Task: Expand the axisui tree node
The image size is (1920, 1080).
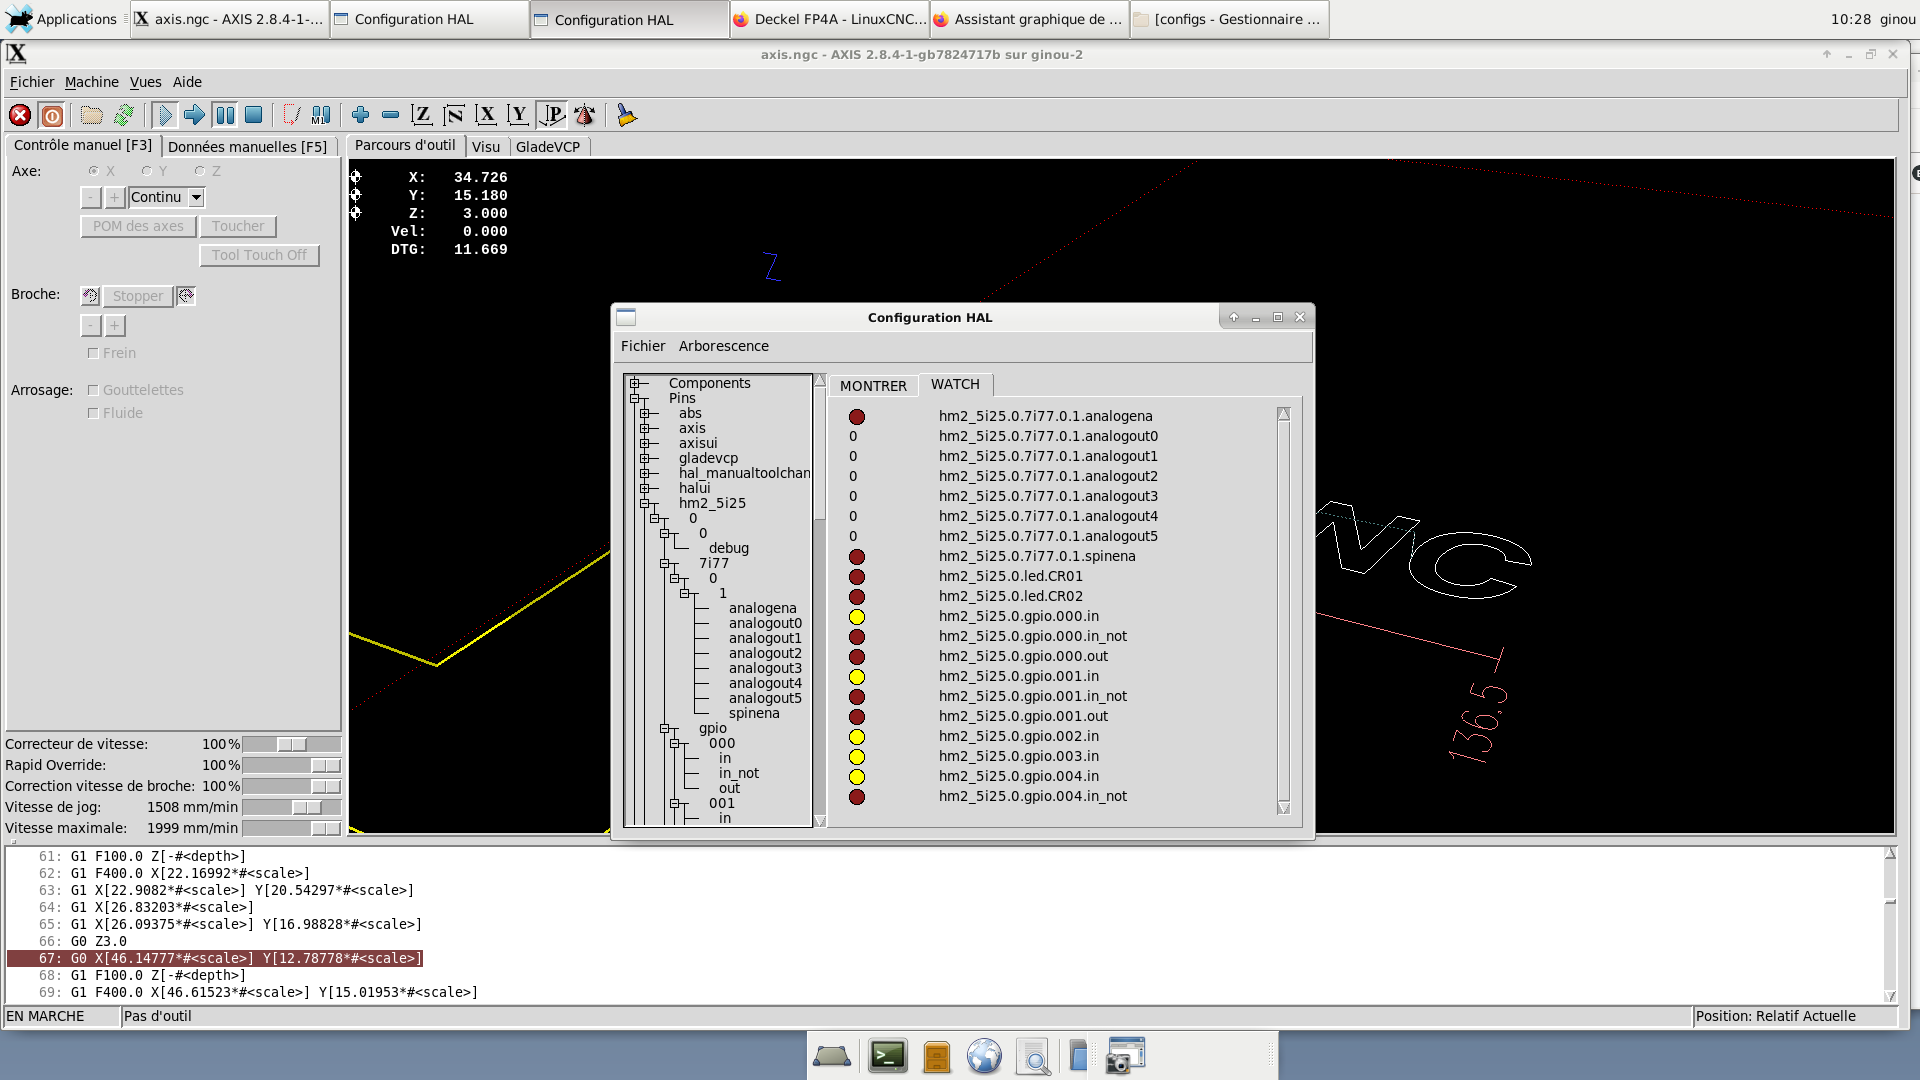Action: coord(644,443)
